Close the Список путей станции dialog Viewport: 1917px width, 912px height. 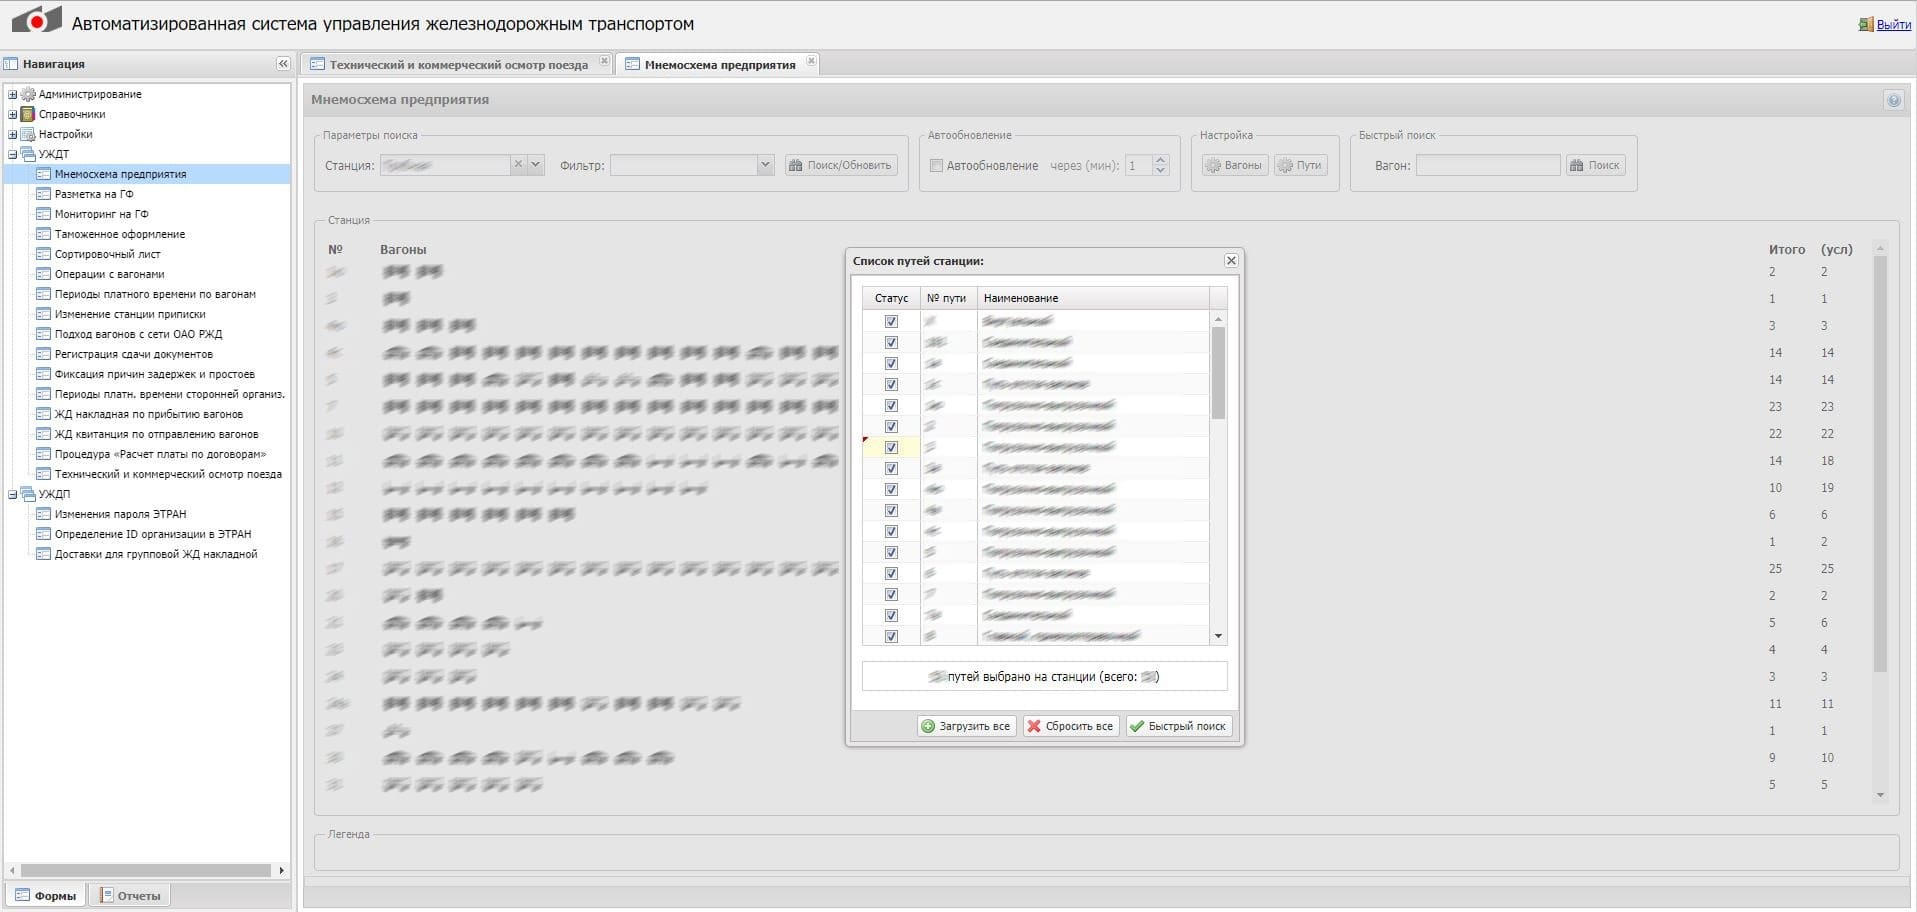pyautogui.click(x=1231, y=261)
